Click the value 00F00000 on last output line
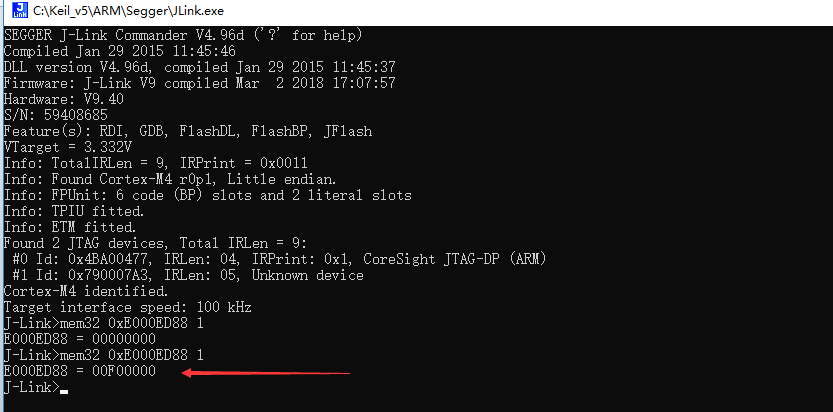The image size is (833, 412). click(124, 371)
